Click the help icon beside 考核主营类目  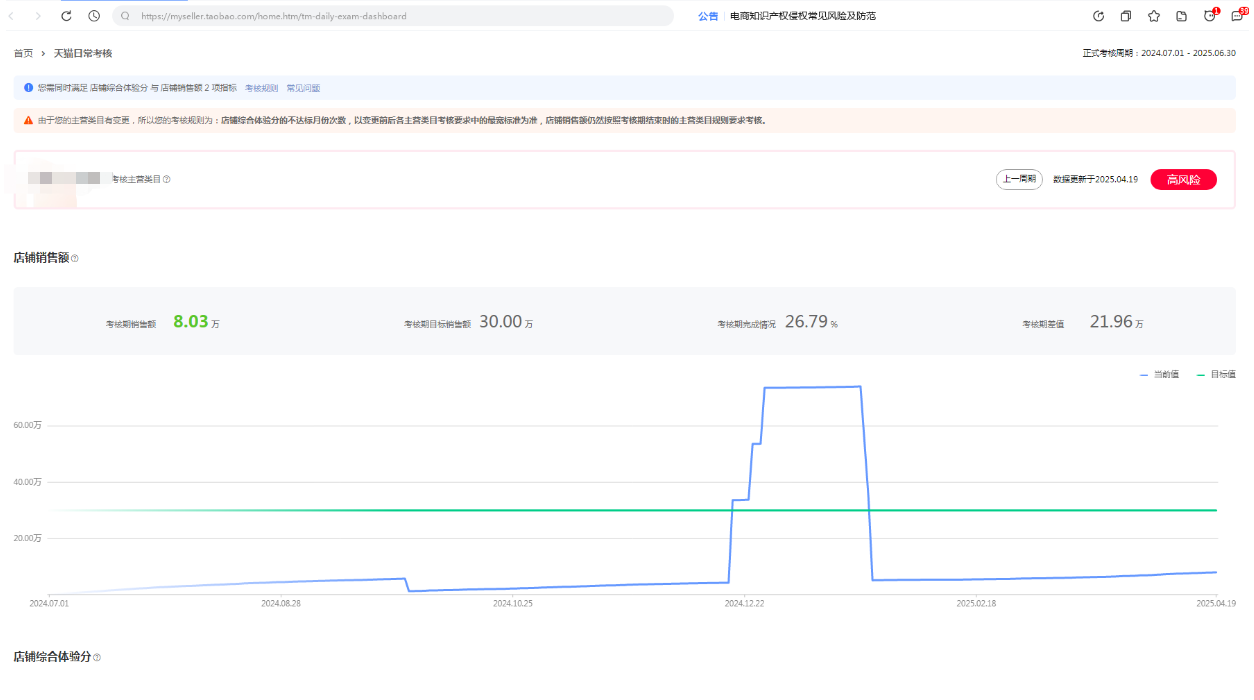tap(167, 180)
